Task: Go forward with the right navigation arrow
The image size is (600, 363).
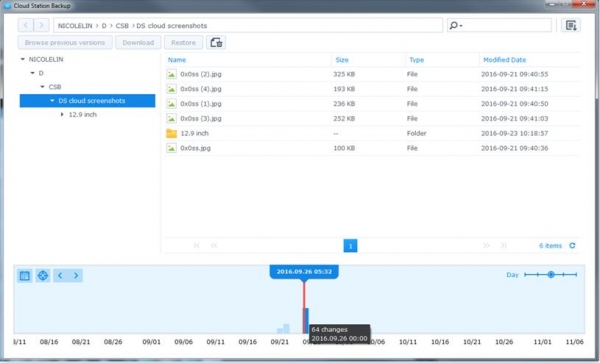Action: pyautogui.click(x=41, y=26)
